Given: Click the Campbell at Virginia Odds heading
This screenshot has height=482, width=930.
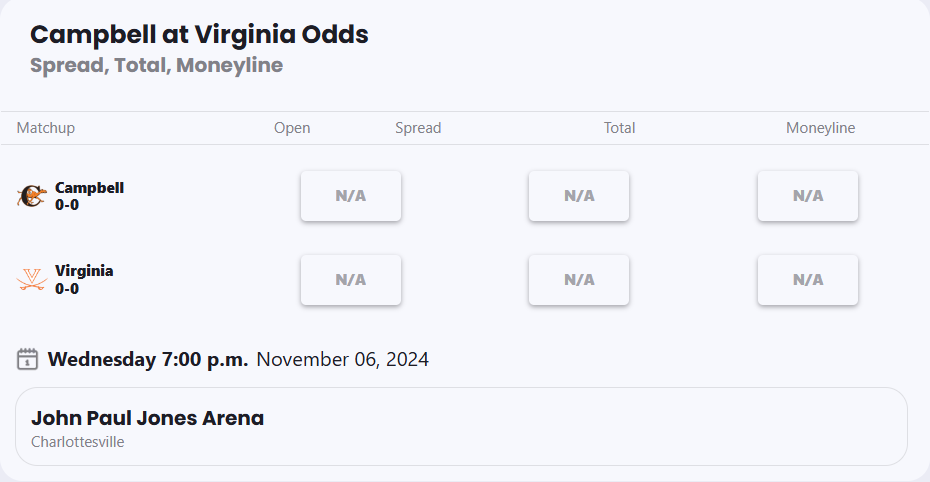Looking at the screenshot, I should click(199, 35).
